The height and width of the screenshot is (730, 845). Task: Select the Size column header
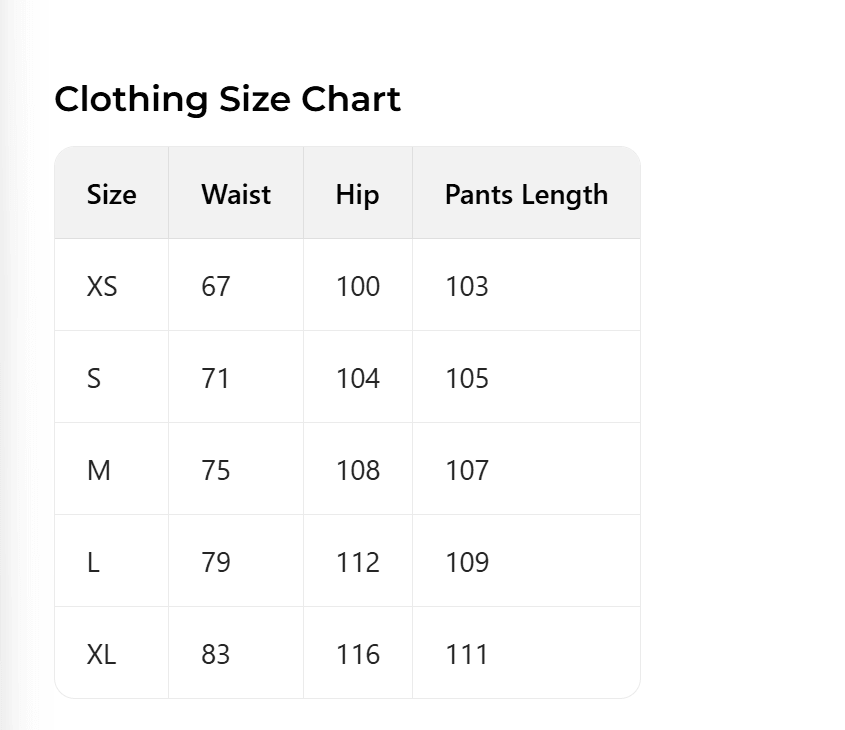(x=111, y=194)
